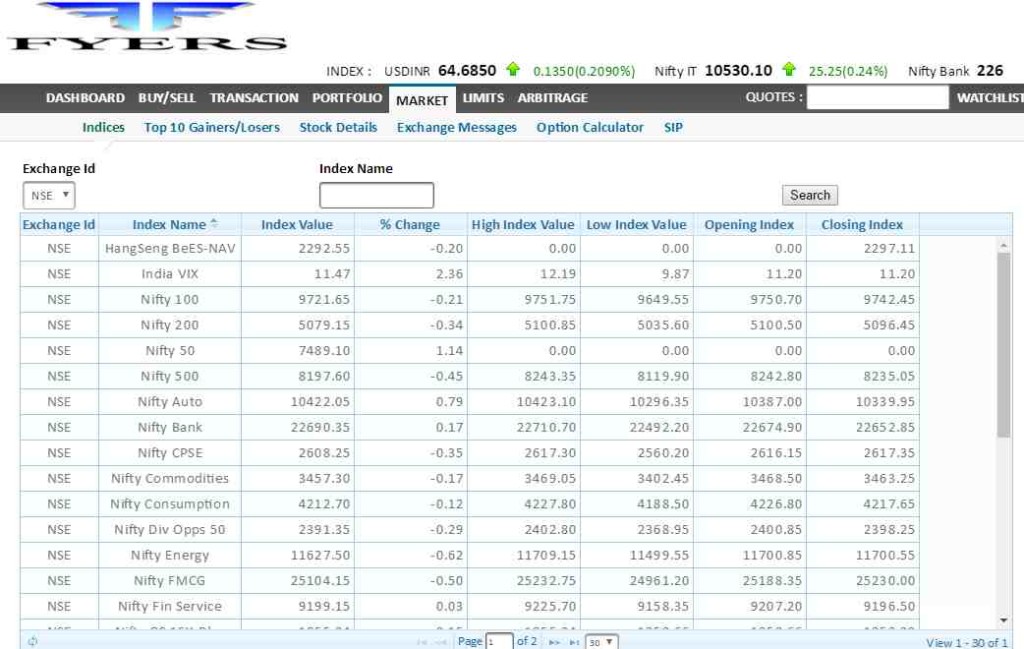Image resolution: width=1024 pixels, height=649 pixels.
Task: Click the Search button
Action: tap(809, 195)
